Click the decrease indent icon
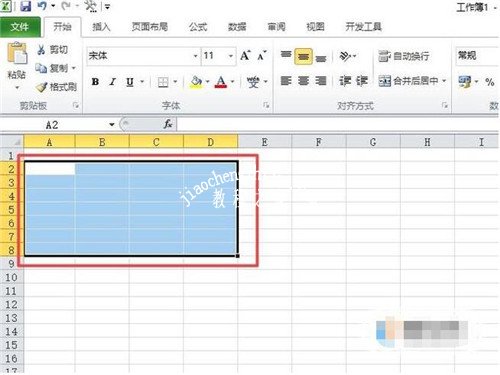This screenshot has height=375, width=500. point(345,81)
